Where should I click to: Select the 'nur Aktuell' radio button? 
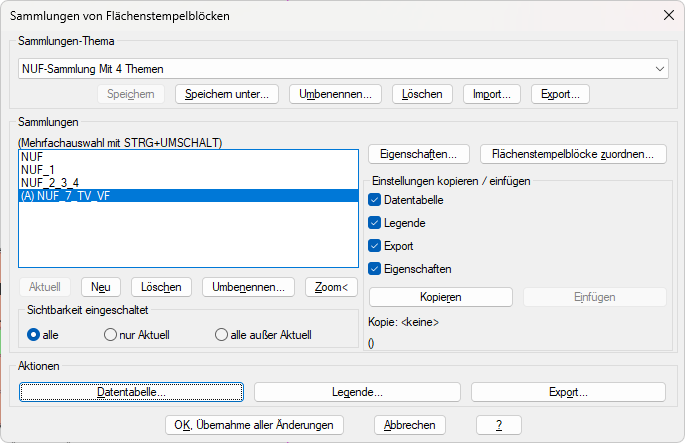coord(111,335)
